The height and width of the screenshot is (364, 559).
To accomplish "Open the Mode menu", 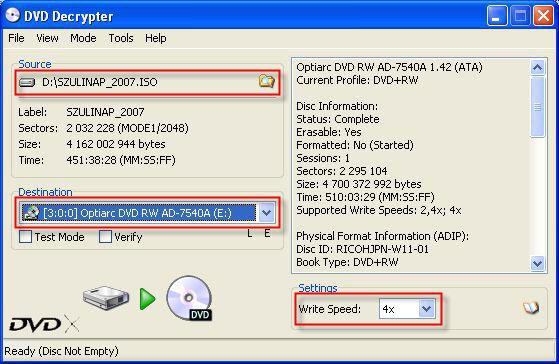I will [x=83, y=38].
